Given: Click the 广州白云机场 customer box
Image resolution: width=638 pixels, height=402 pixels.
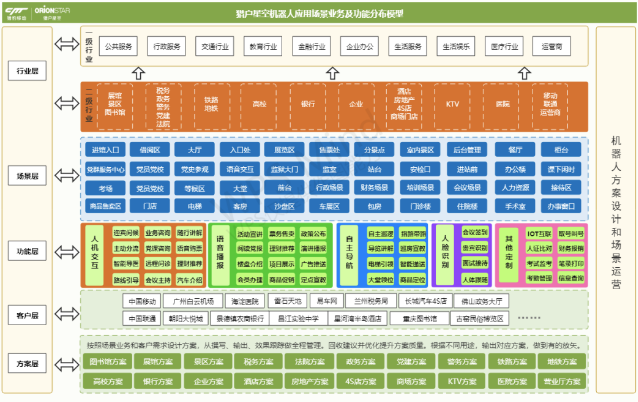Looking at the screenshot, I should [193, 301].
